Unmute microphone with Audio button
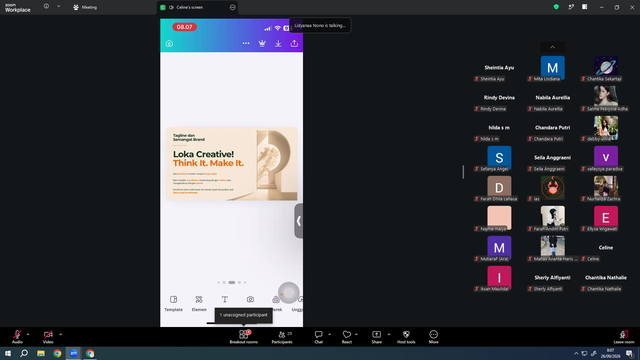This screenshot has width=640, height=360. 17,337
